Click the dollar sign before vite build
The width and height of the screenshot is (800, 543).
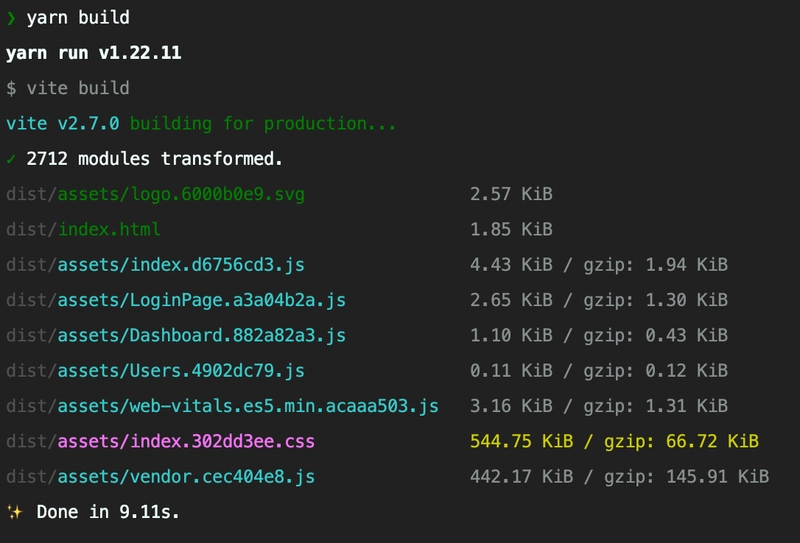11,88
